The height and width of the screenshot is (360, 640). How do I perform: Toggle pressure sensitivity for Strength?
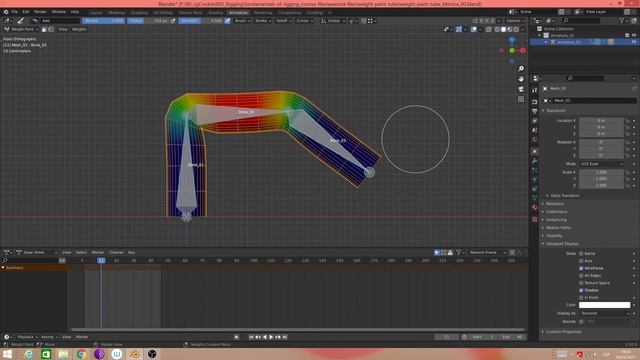(x=227, y=20)
